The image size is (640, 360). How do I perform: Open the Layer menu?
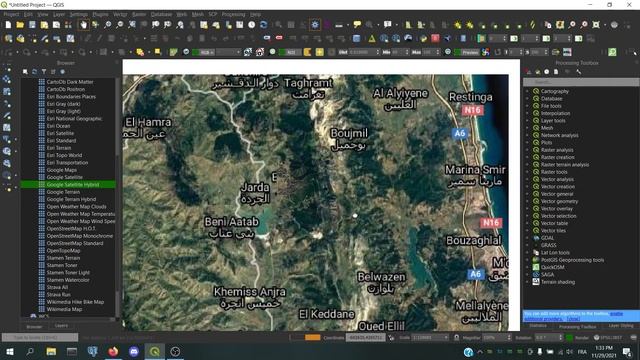[59, 14]
